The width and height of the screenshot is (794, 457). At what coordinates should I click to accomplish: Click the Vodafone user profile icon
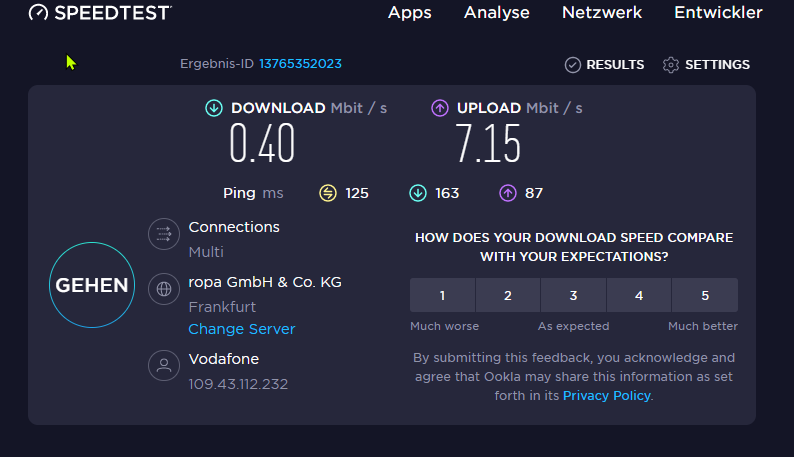pos(163,365)
